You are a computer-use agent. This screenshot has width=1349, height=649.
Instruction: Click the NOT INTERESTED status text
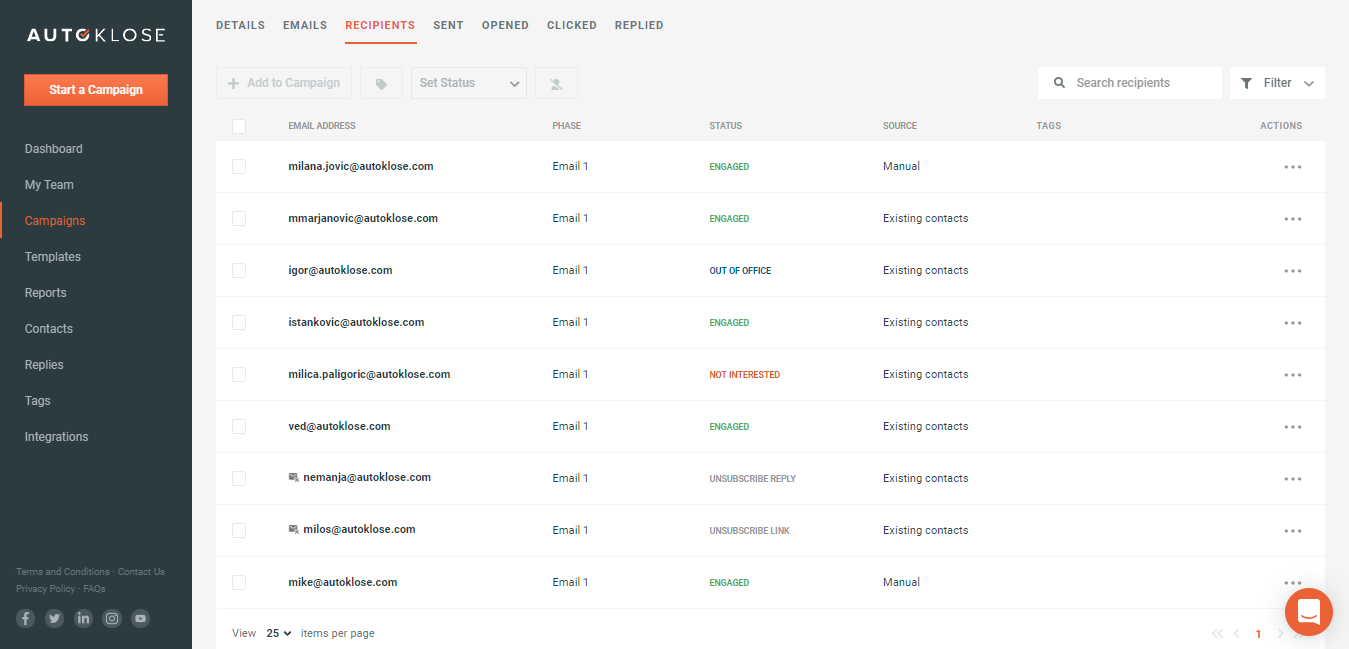[745, 375]
